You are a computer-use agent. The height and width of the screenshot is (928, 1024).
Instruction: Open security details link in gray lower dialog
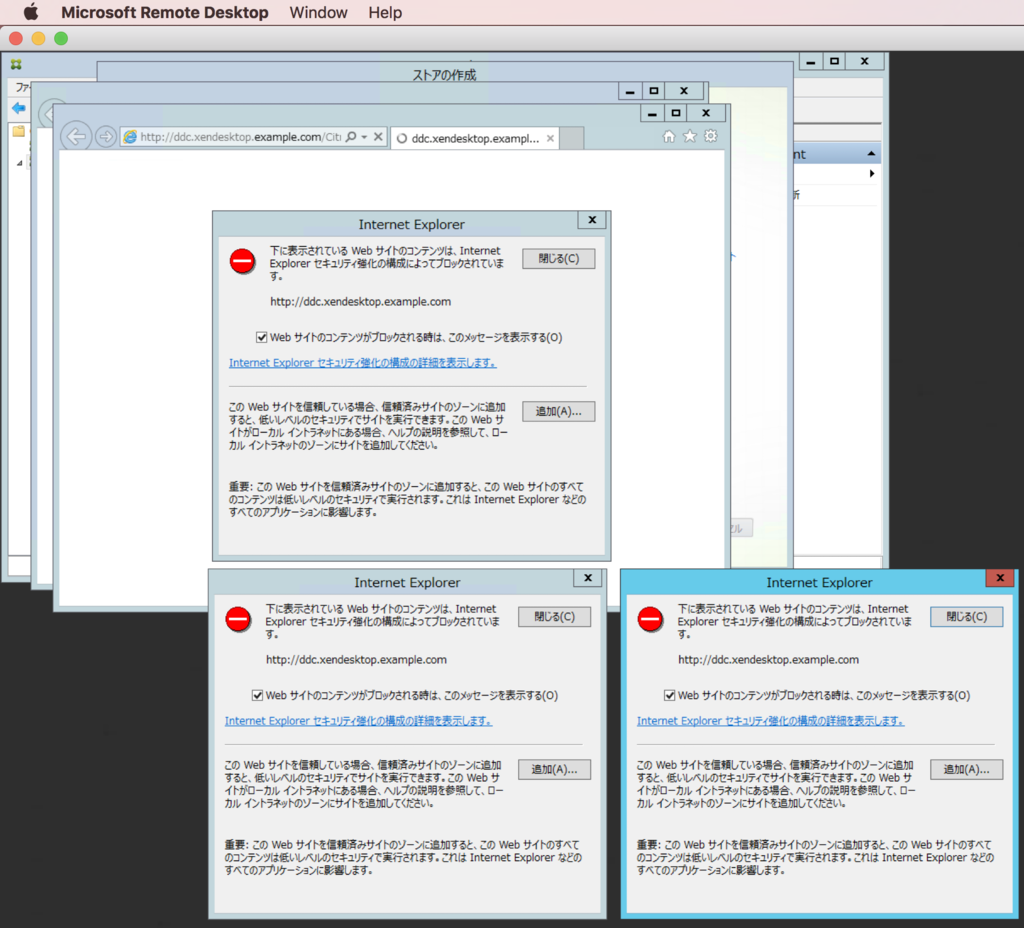point(359,721)
